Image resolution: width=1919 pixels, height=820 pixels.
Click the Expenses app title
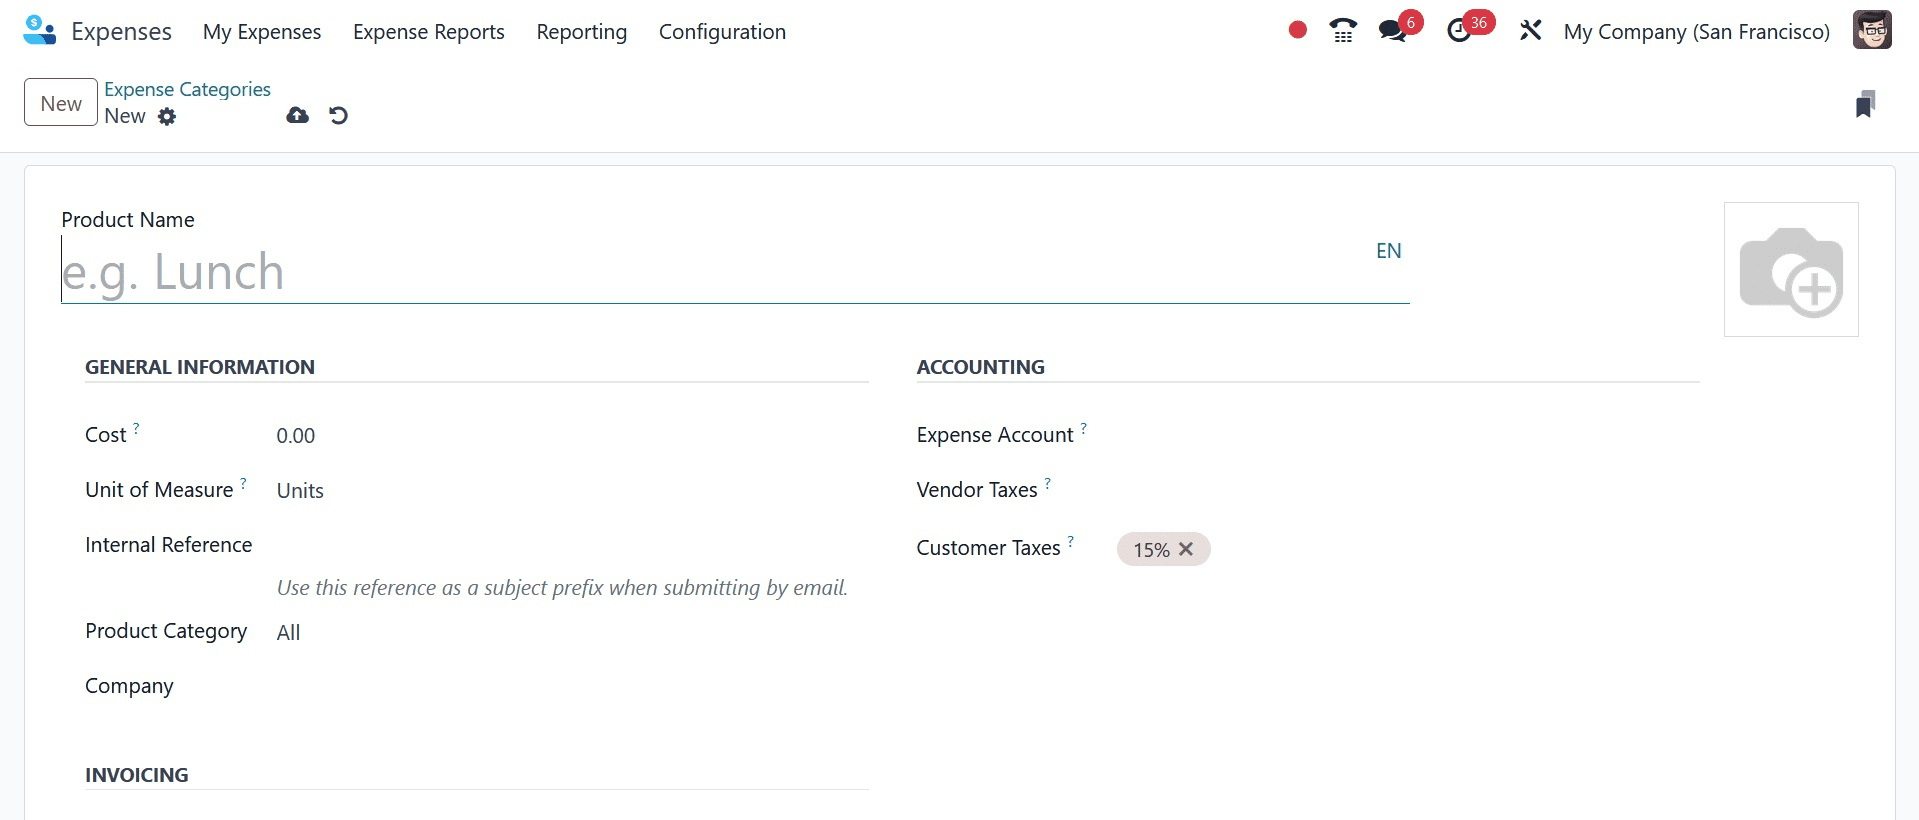[x=121, y=32]
